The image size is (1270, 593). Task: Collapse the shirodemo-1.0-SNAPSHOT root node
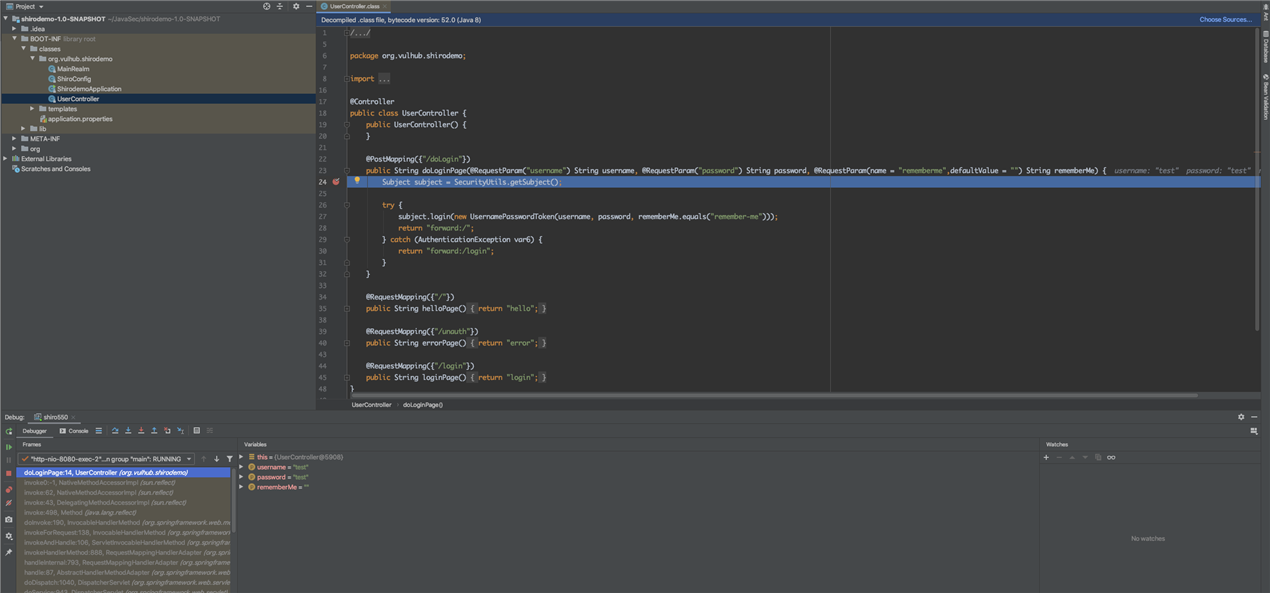5,19
